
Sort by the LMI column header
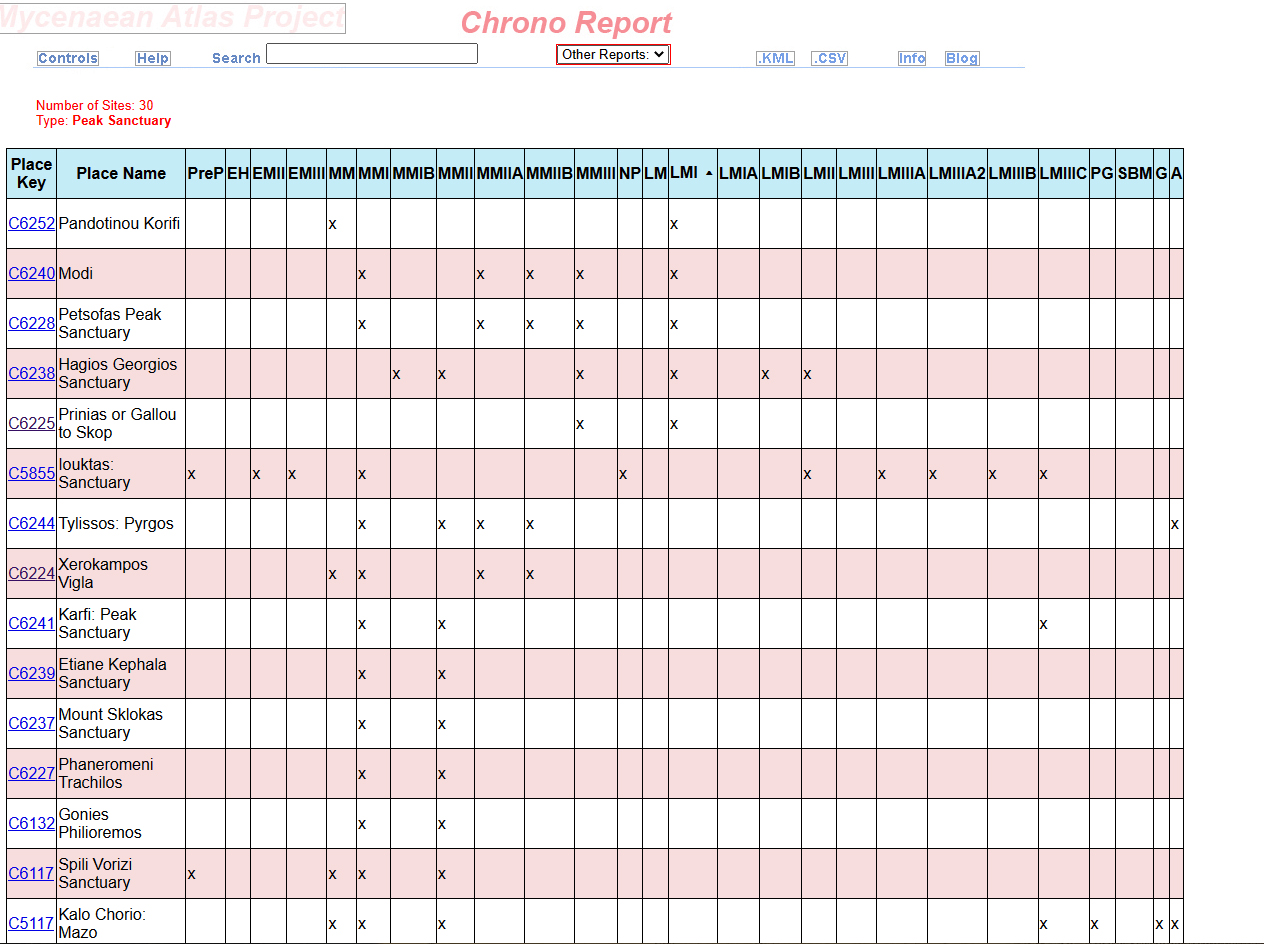tap(685, 173)
